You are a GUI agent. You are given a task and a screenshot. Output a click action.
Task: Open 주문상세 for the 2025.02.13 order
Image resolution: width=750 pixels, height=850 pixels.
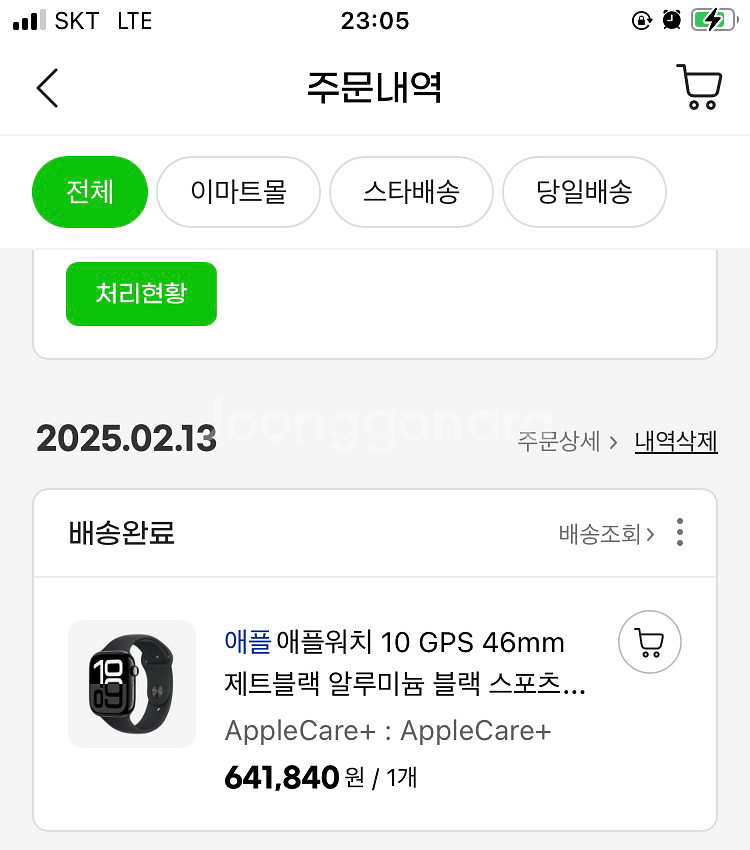[567, 441]
